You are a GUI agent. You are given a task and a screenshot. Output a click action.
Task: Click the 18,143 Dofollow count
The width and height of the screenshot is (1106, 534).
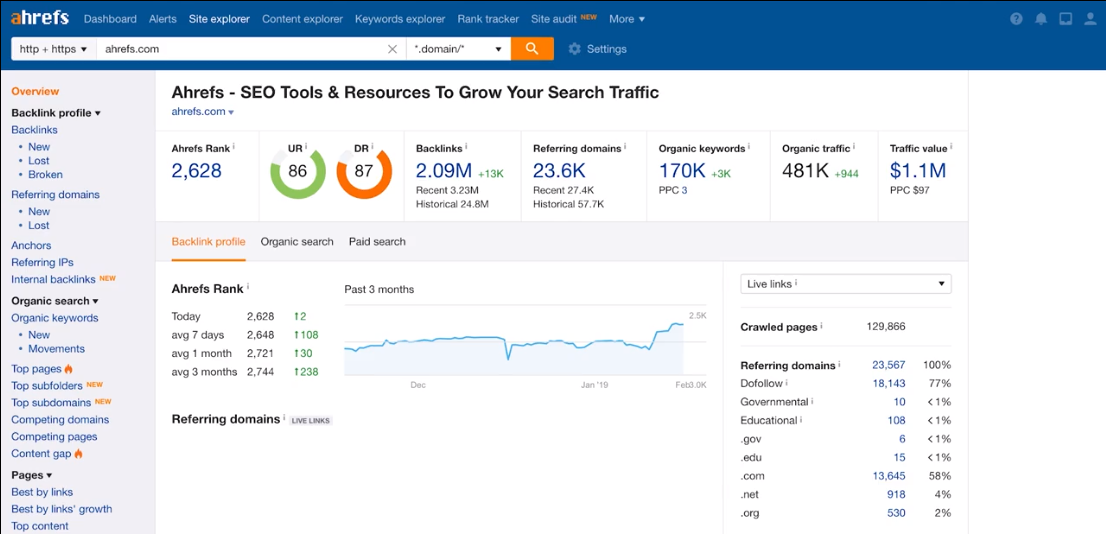(x=889, y=383)
